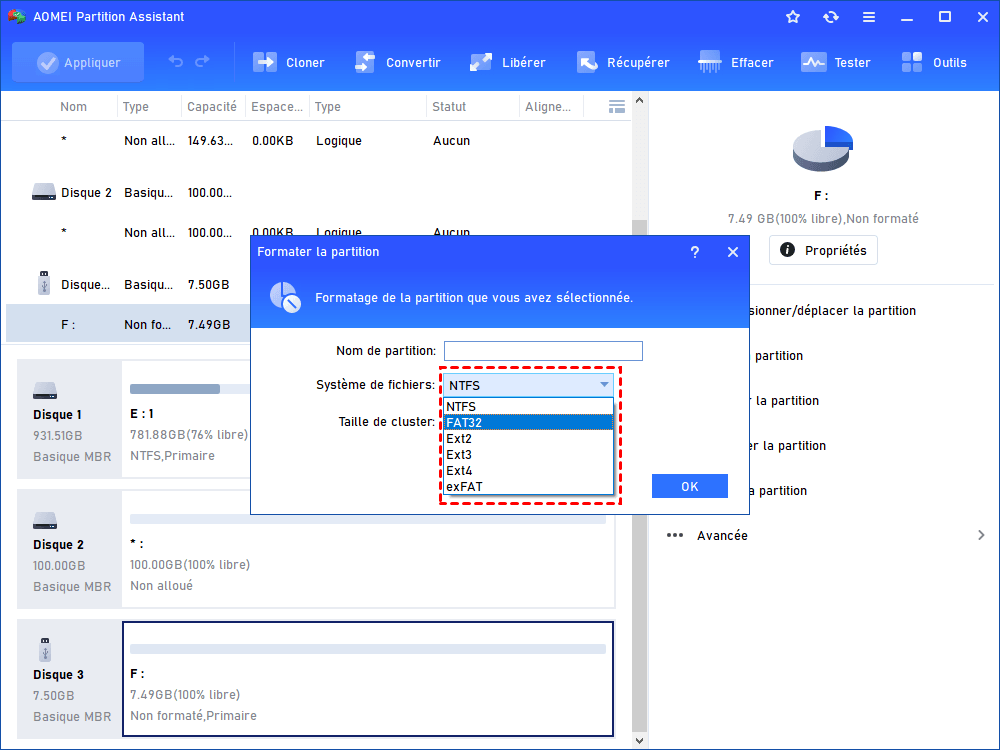Select NTFS from the file system list
Viewport: 1000px width, 750px height.
(x=528, y=406)
